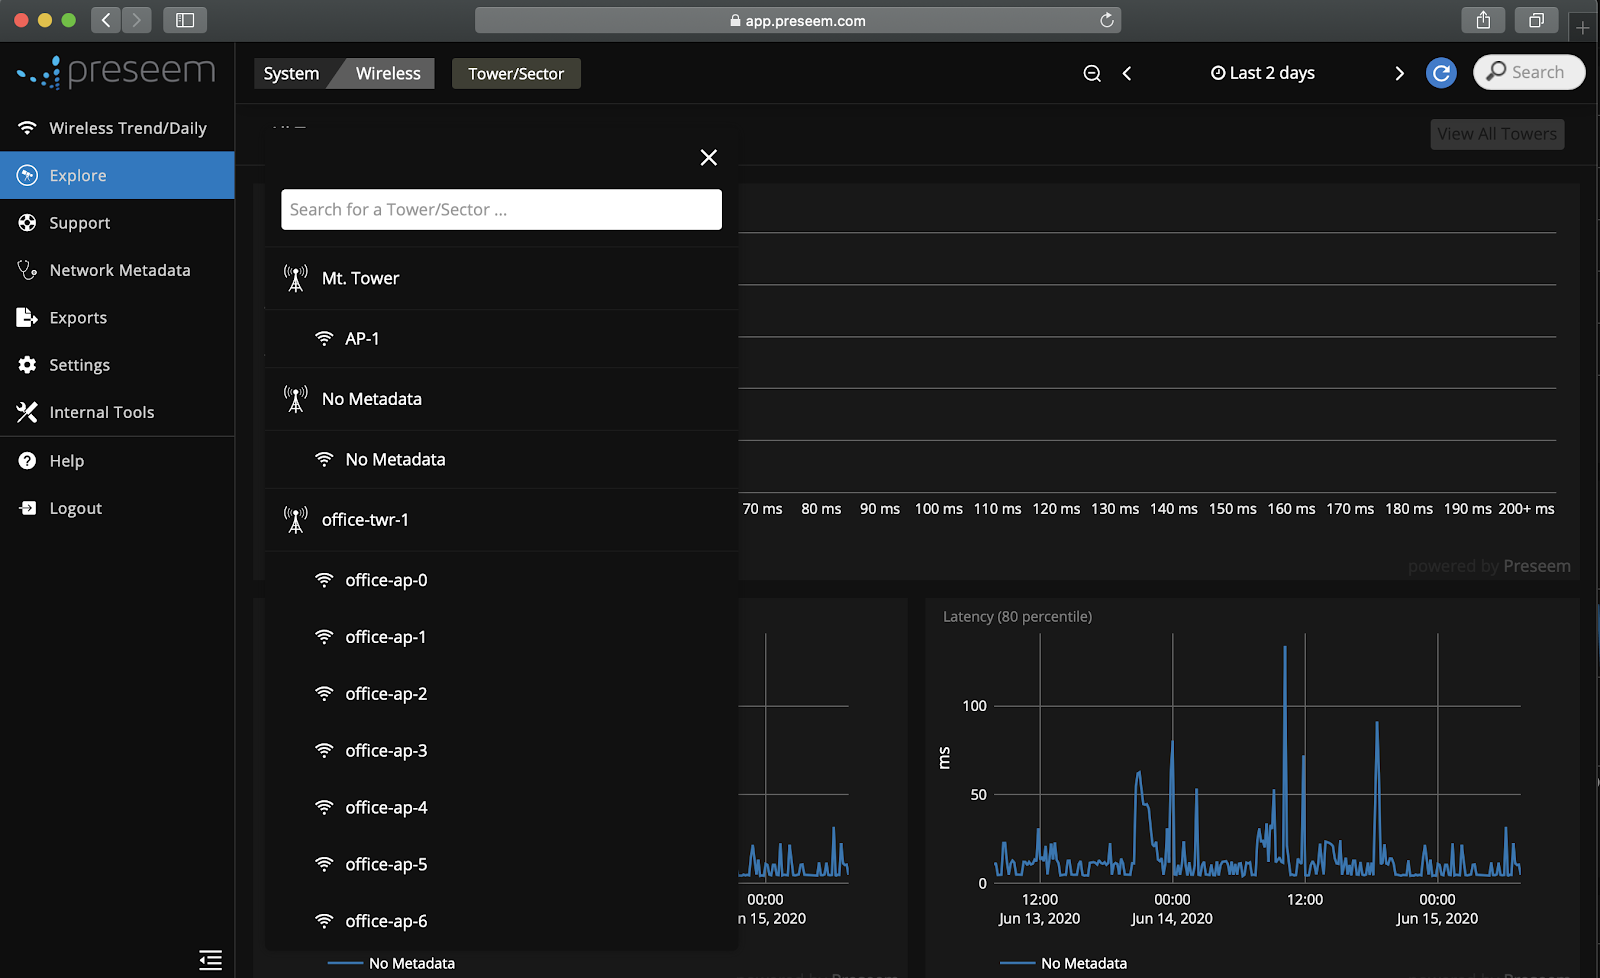The image size is (1600, 978).
Task: Click the Exports file icon
Action: tap(27, 318)
